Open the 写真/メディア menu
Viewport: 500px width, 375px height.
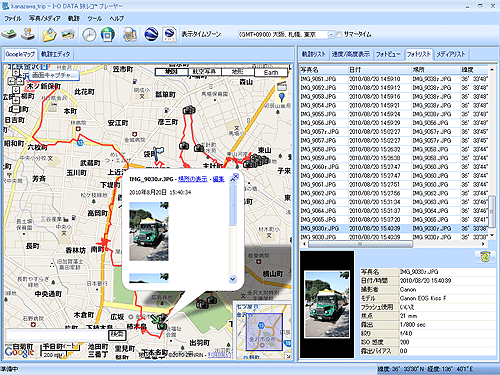pos(44,18)
